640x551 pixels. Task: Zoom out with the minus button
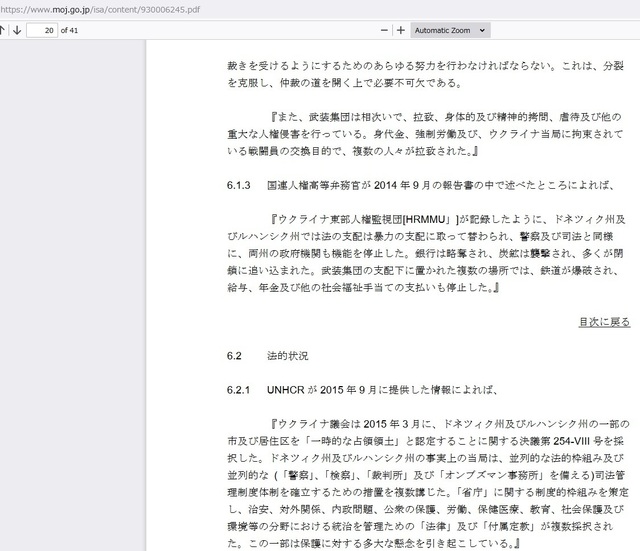pyautogui.click(x=384, y=30)
